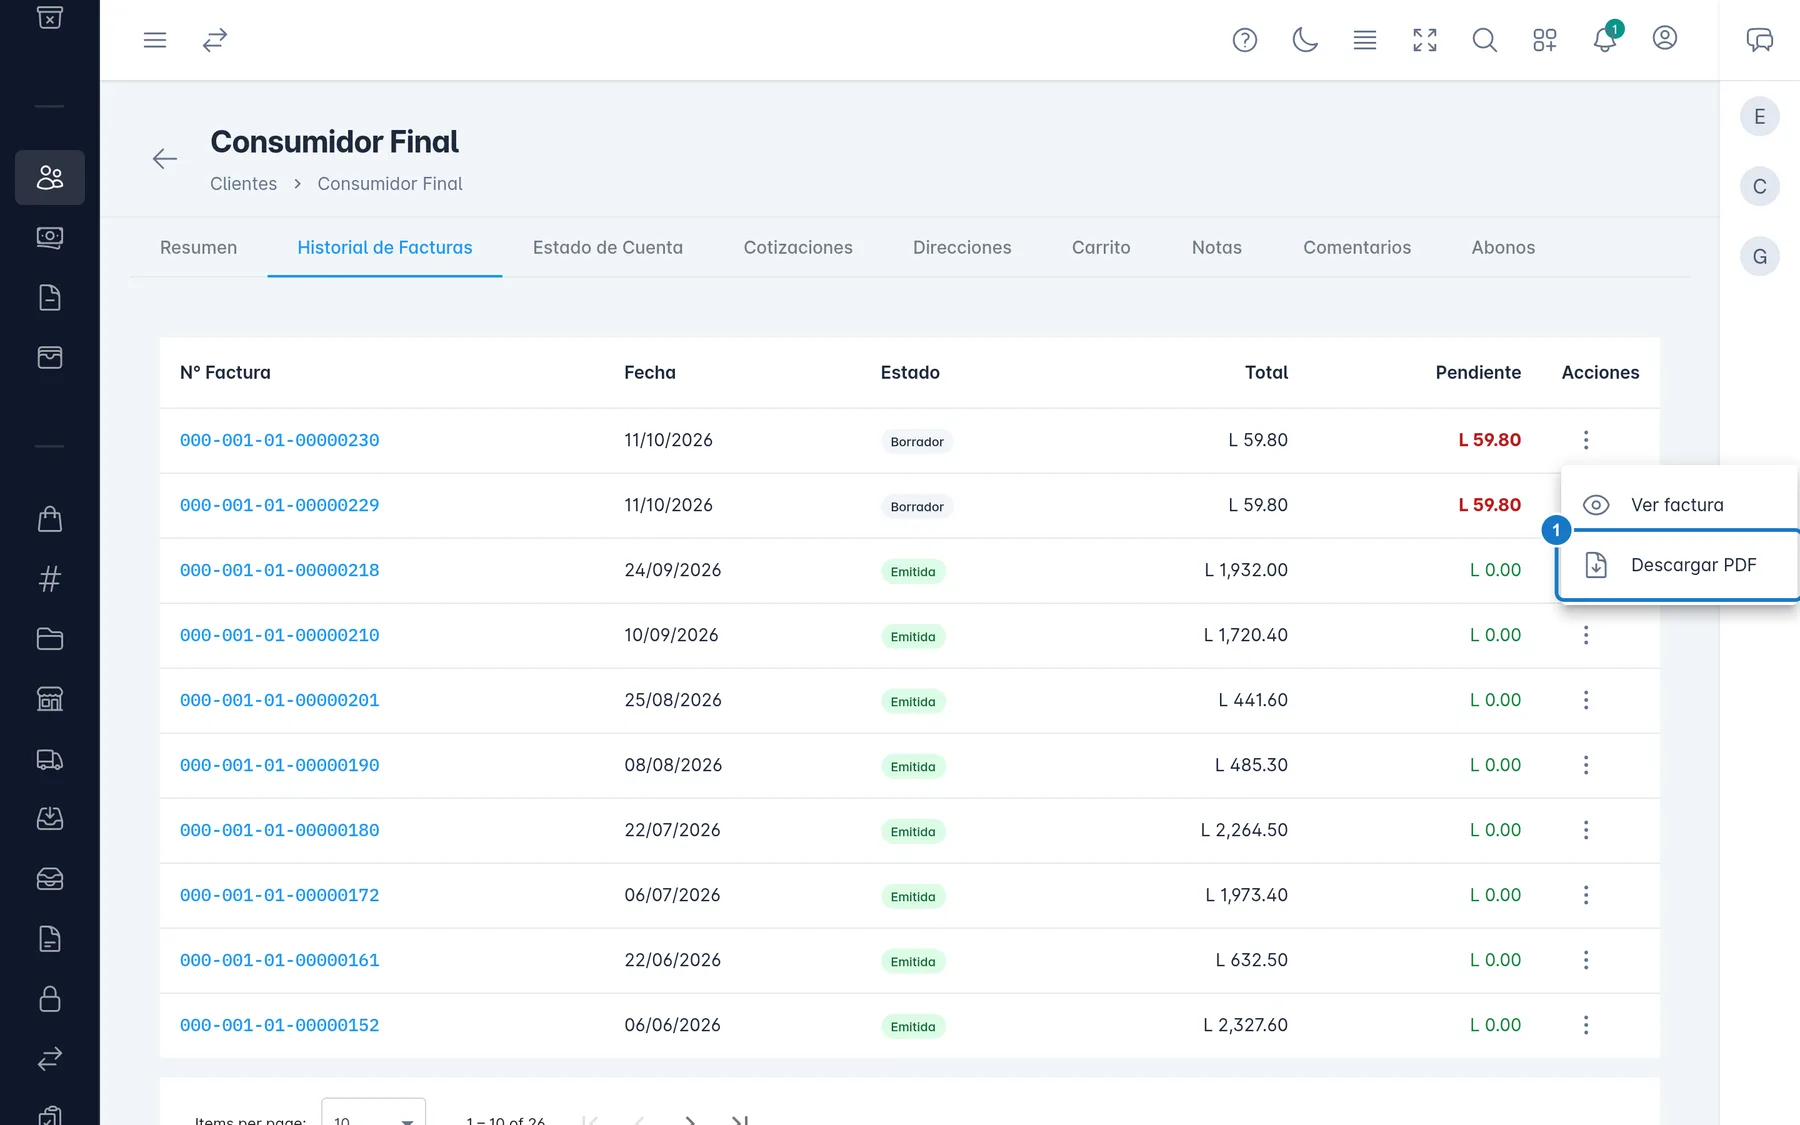Click avatar E in right panel
This screenshot has width=1800, height=1125.
click(1760, 117)
